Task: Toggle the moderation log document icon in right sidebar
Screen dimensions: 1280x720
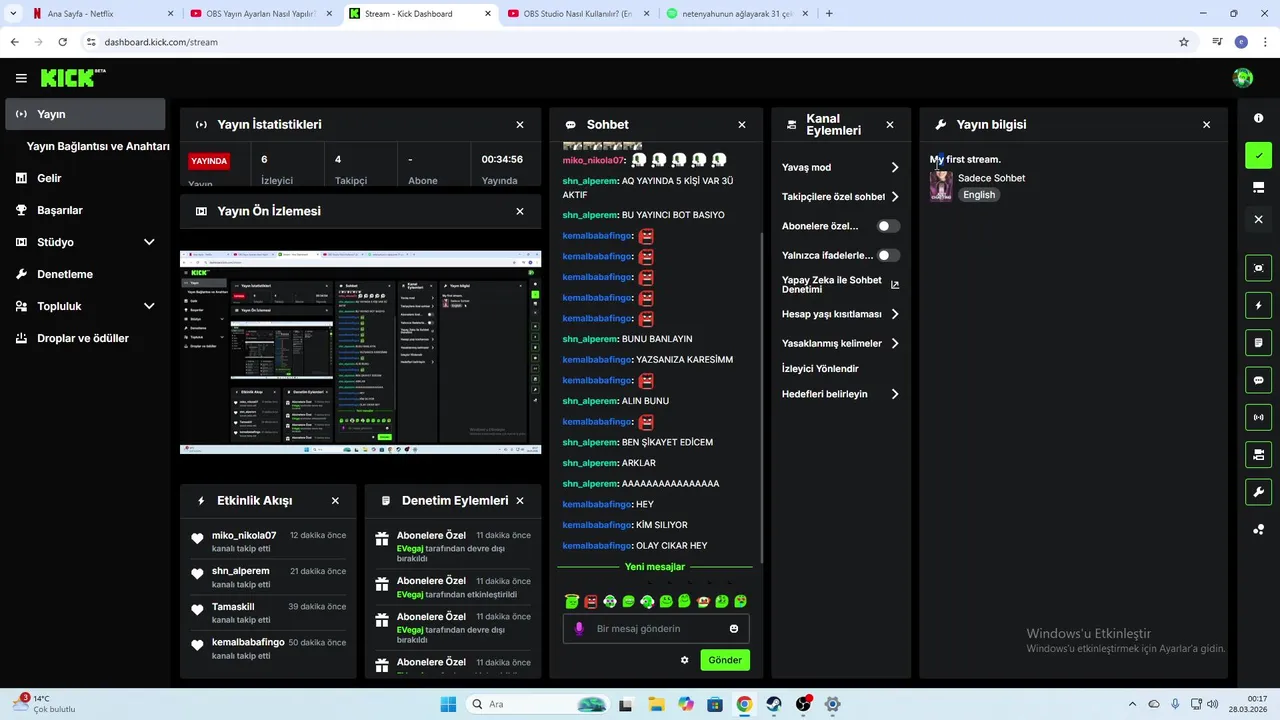Action: (x=1258, y=343)
